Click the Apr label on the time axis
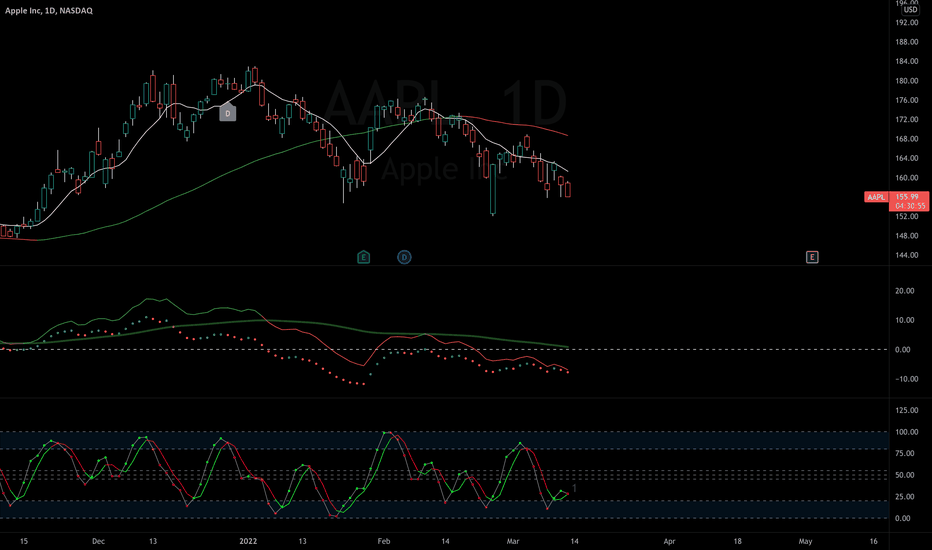The width and height of the screenshot is (932, 550). point(669,541)
